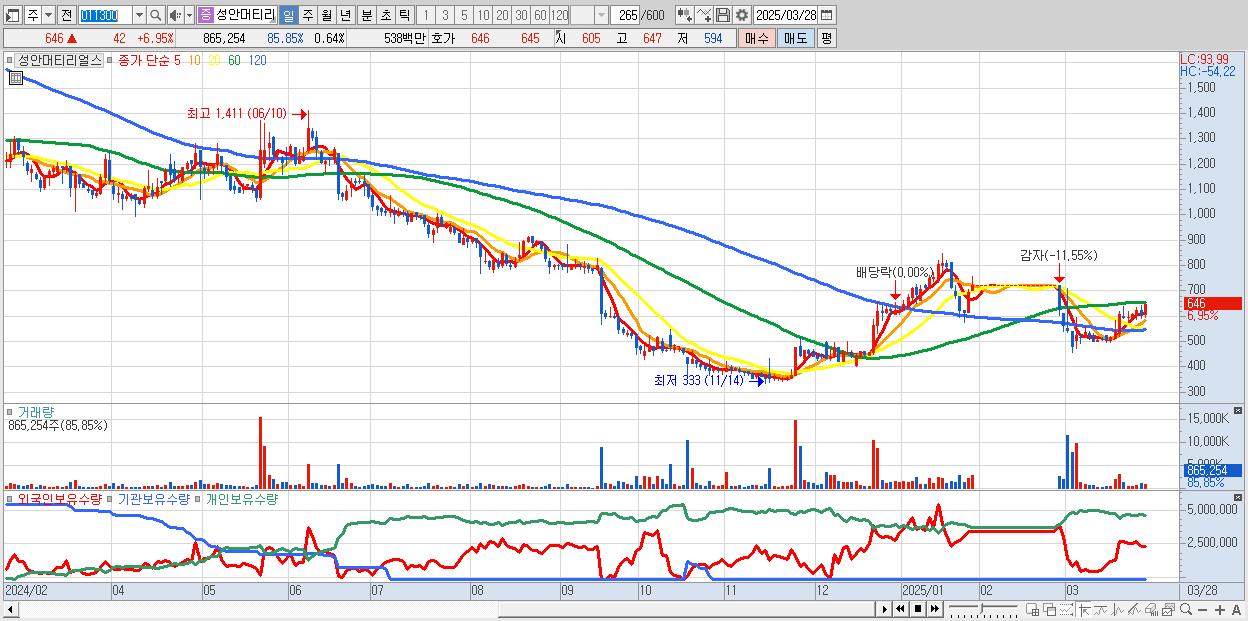Click the play forward chart button
The image size is (1248, 621).
tap(885, 609)
